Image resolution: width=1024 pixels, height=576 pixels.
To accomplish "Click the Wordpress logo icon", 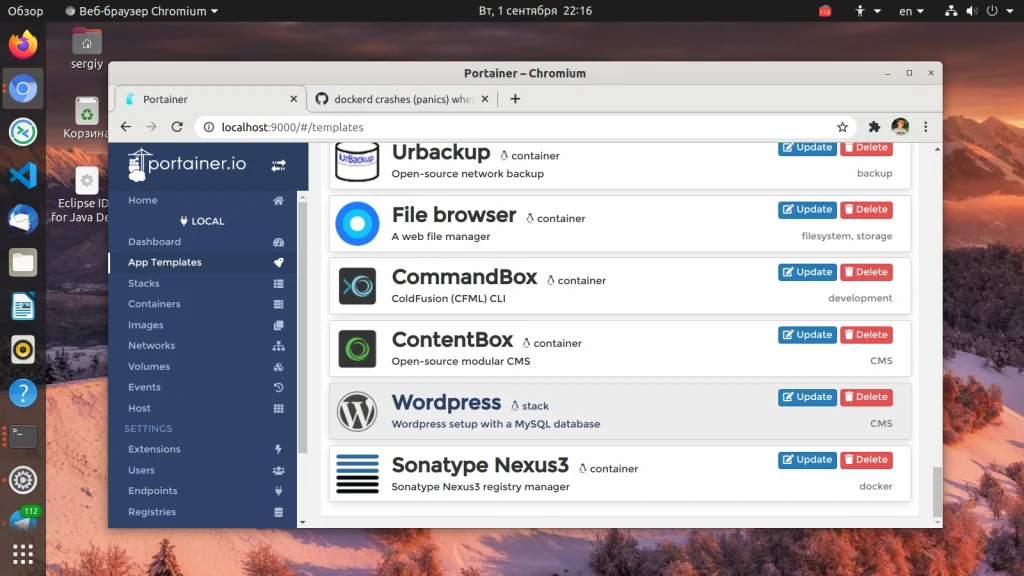I will click(357, 411).
